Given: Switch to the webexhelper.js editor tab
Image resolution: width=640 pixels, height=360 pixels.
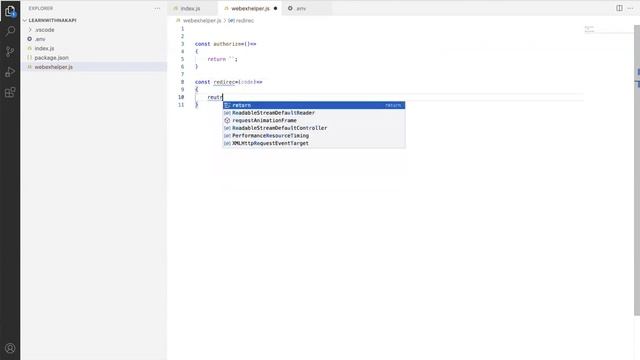Looking at the screenshot, I should (250, 9).
